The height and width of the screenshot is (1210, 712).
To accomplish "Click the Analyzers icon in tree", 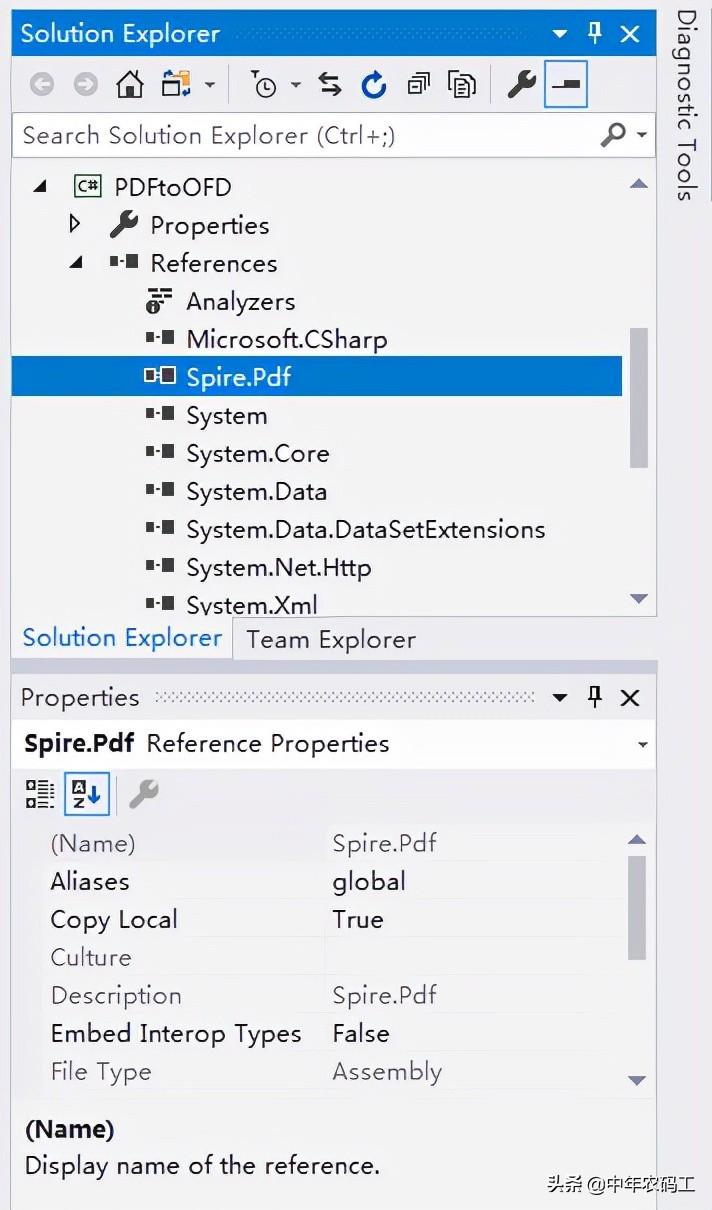I will pos(160,301).
